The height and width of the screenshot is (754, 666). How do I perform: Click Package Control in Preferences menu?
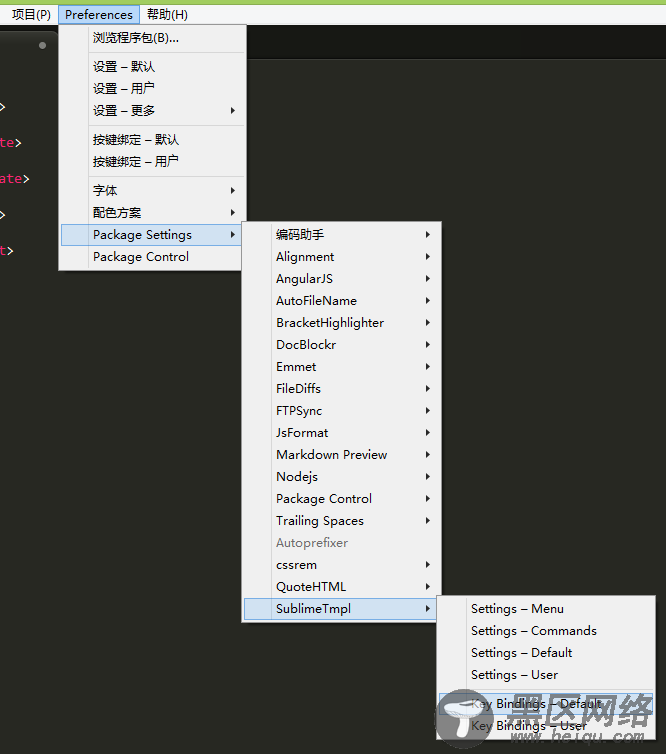[152, 257]
